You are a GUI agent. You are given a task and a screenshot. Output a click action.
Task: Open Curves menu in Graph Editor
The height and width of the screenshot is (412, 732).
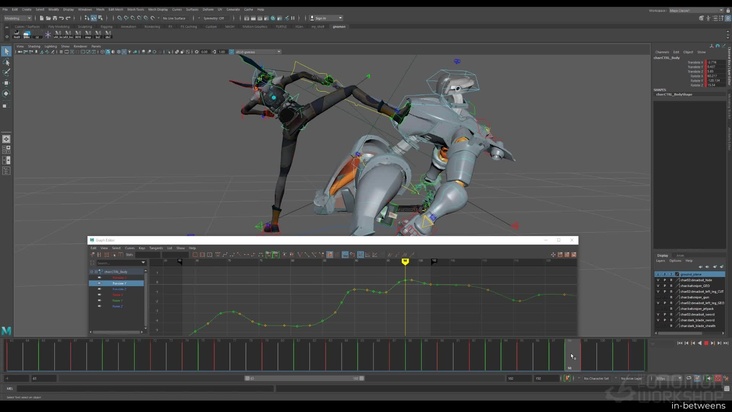(129, 248)
